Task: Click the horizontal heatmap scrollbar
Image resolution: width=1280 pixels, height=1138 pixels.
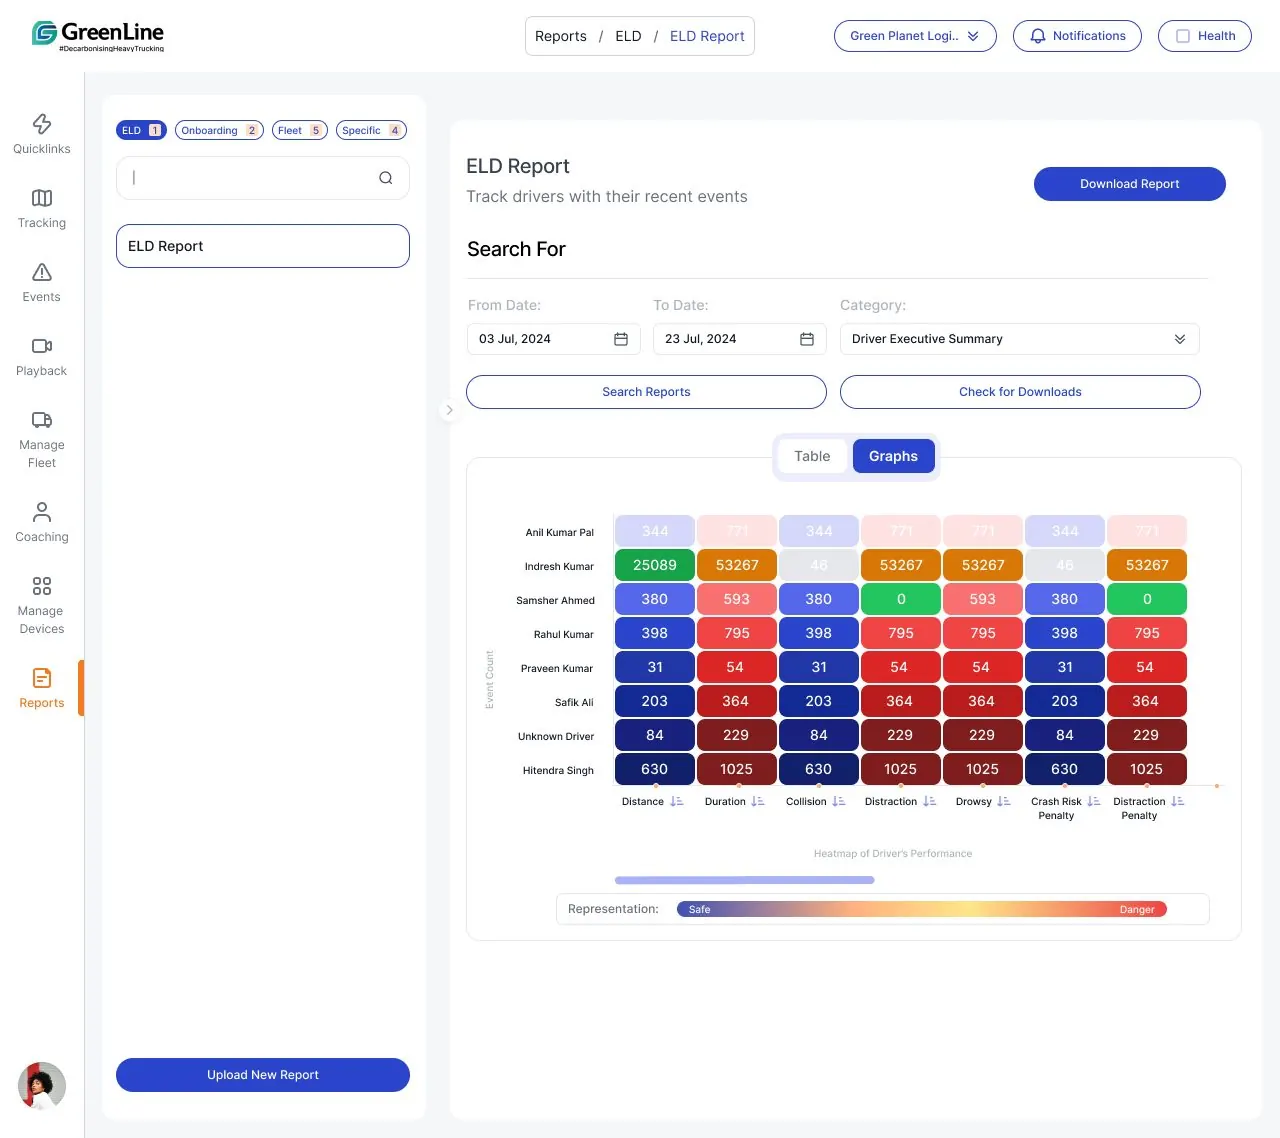Action: (x=744, y=880)
